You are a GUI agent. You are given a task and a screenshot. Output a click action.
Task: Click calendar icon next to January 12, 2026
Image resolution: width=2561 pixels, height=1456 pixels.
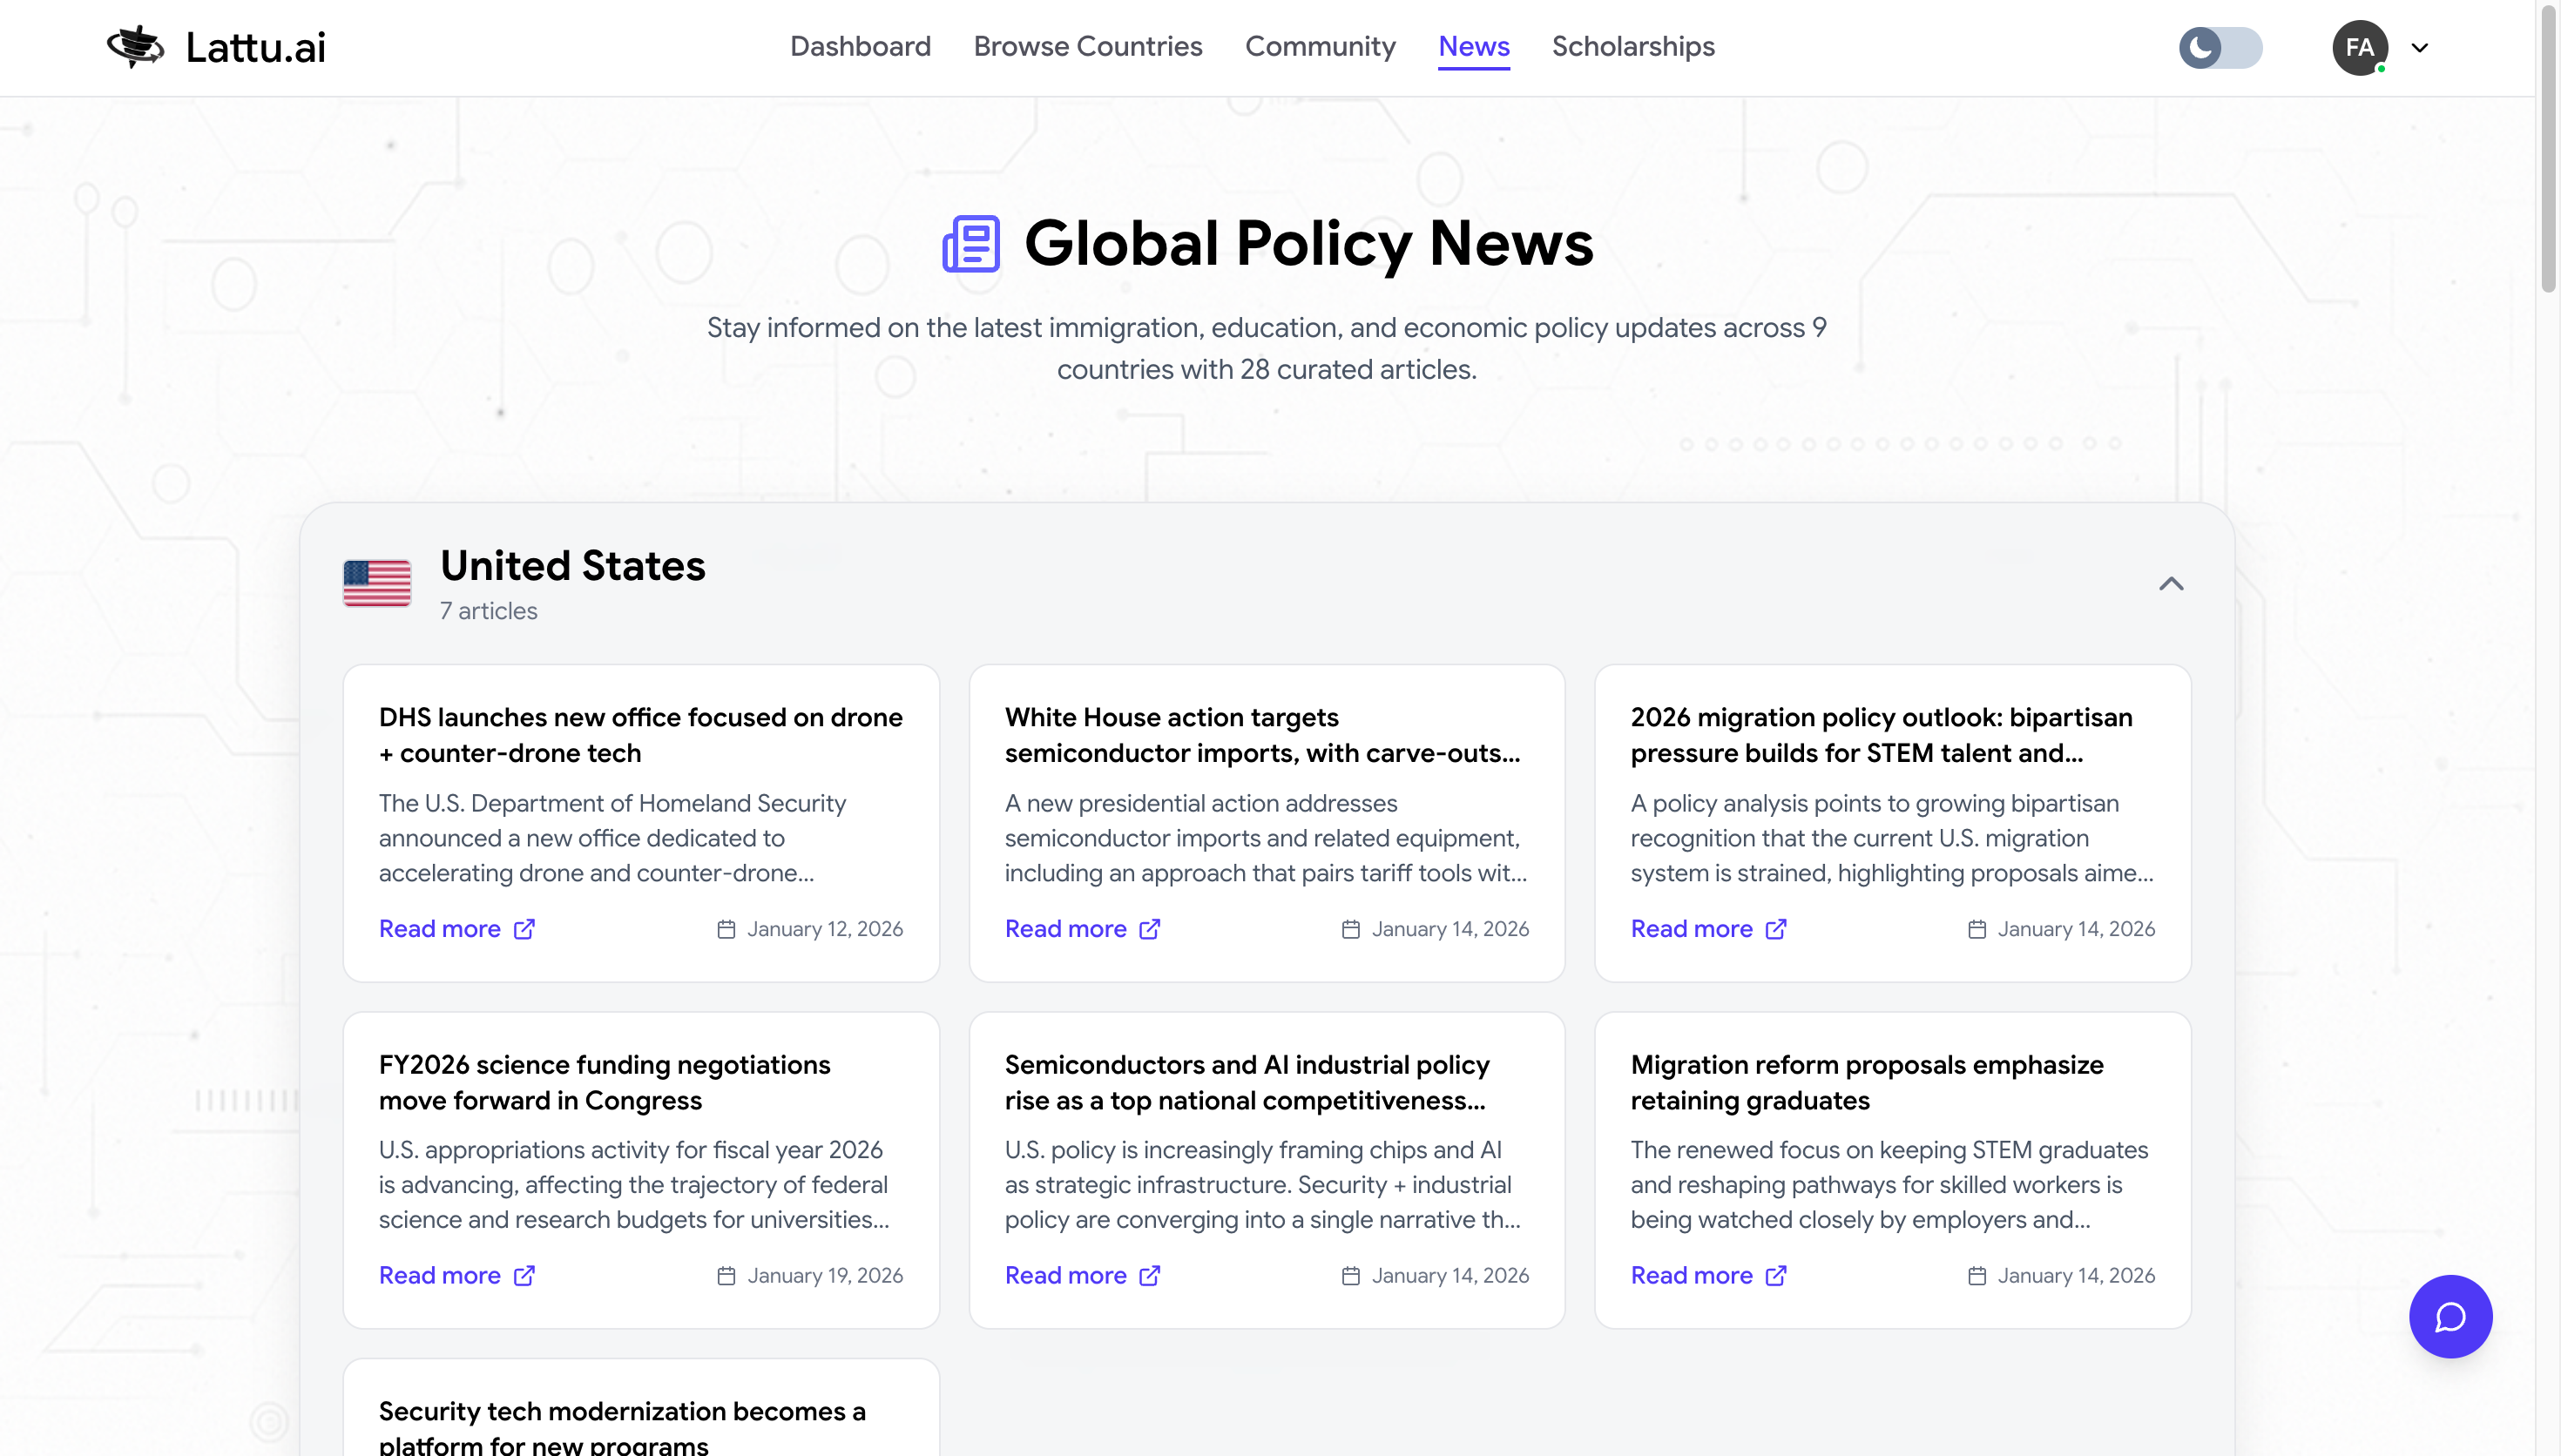click(726, 929)
